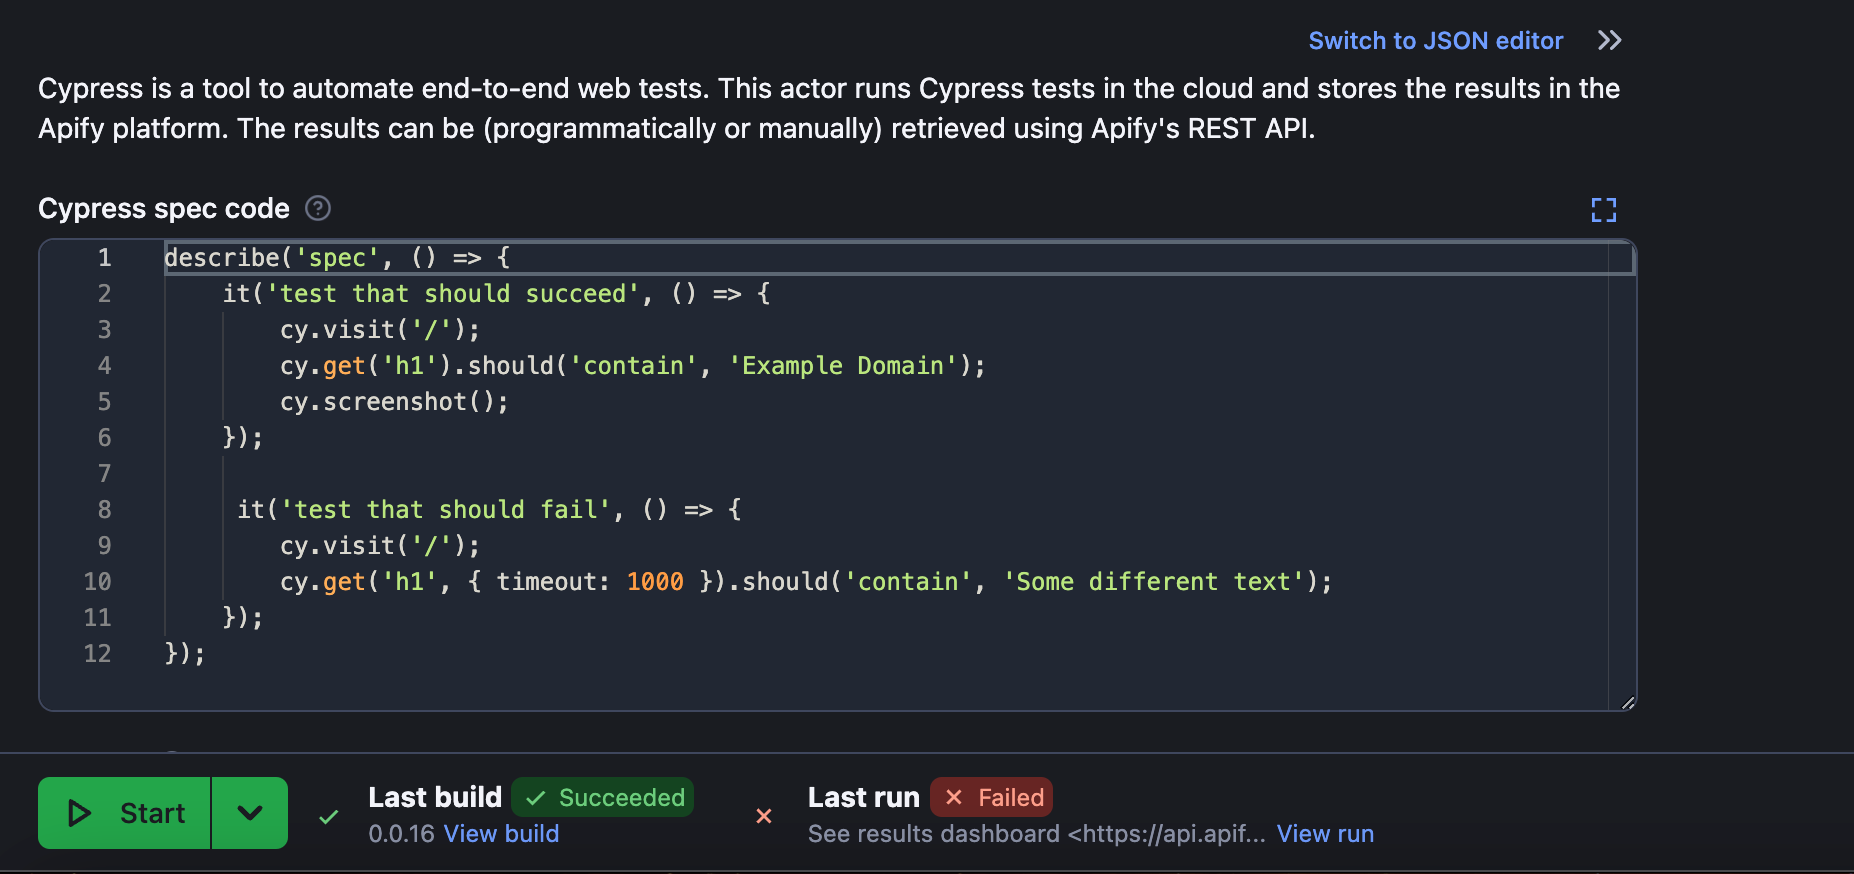Click the Cypress spec code label
Image resolution: width=1854 pixels, height=874 pixels.
coord(164,208)
